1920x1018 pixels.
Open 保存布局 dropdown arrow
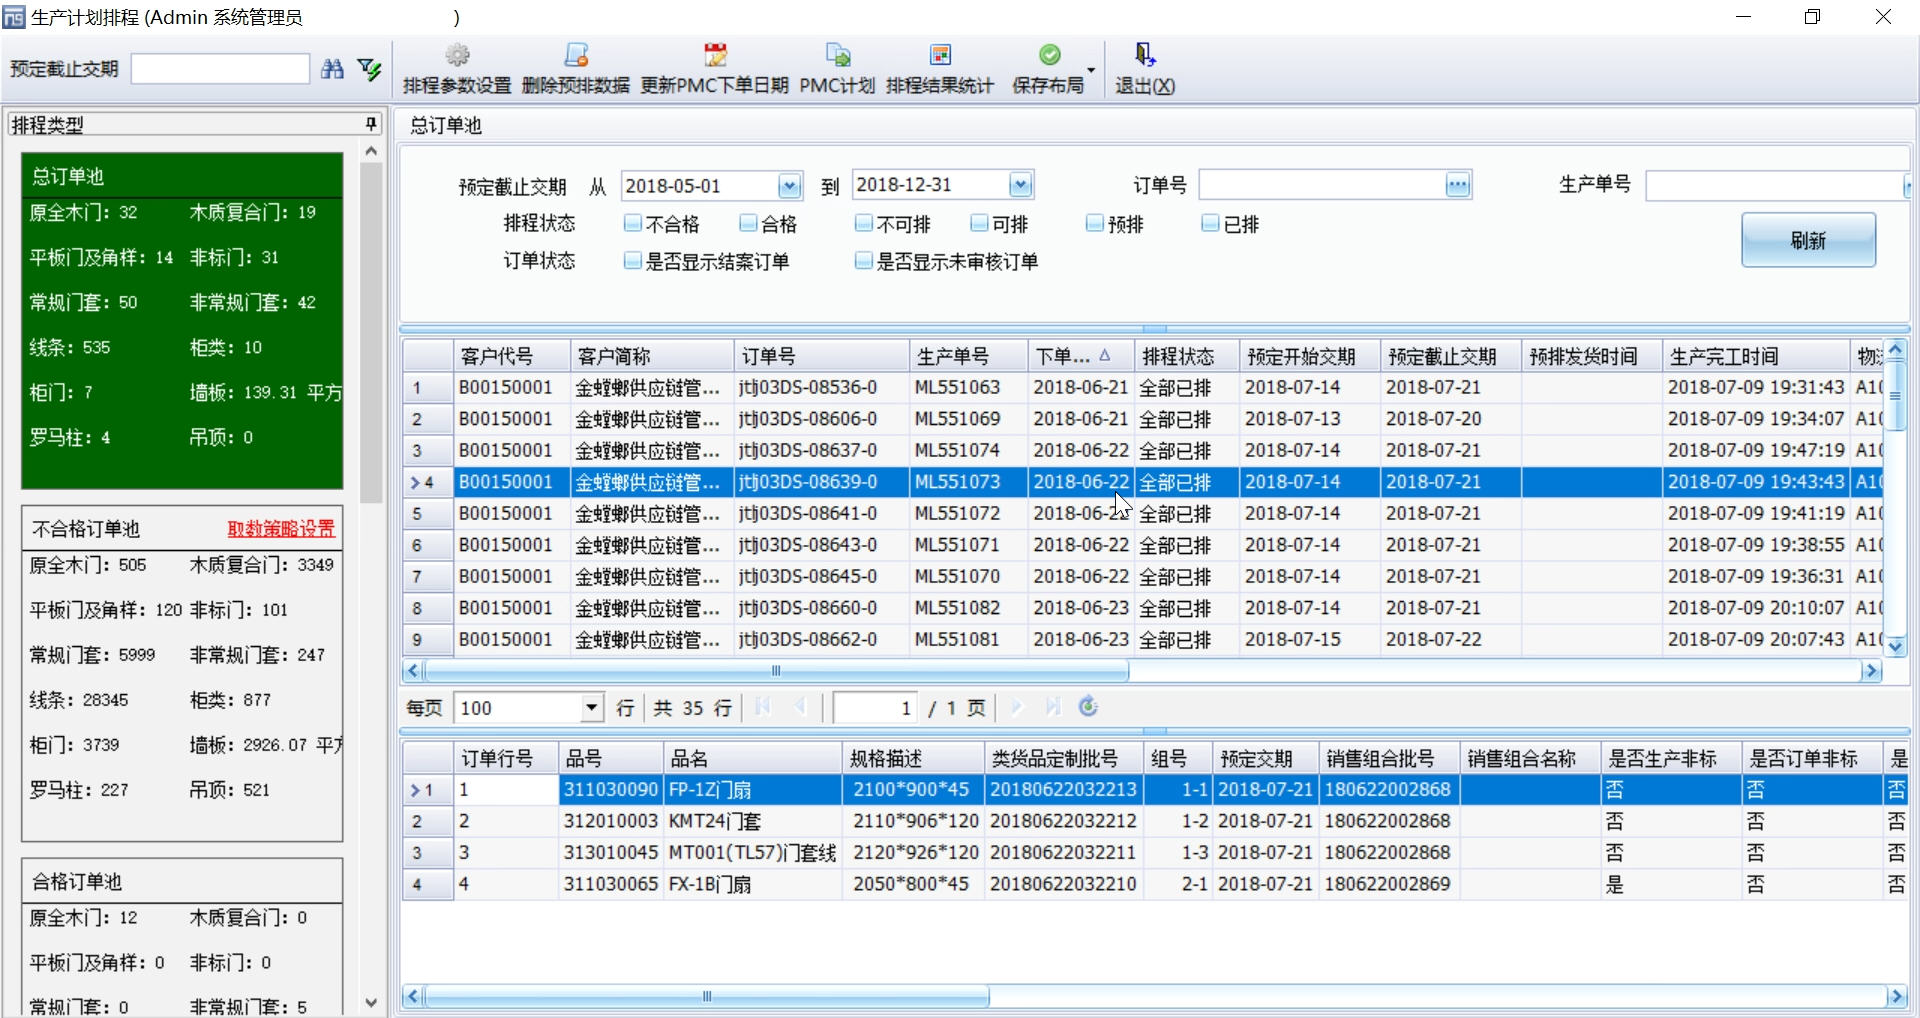[x=1091, y=70]
